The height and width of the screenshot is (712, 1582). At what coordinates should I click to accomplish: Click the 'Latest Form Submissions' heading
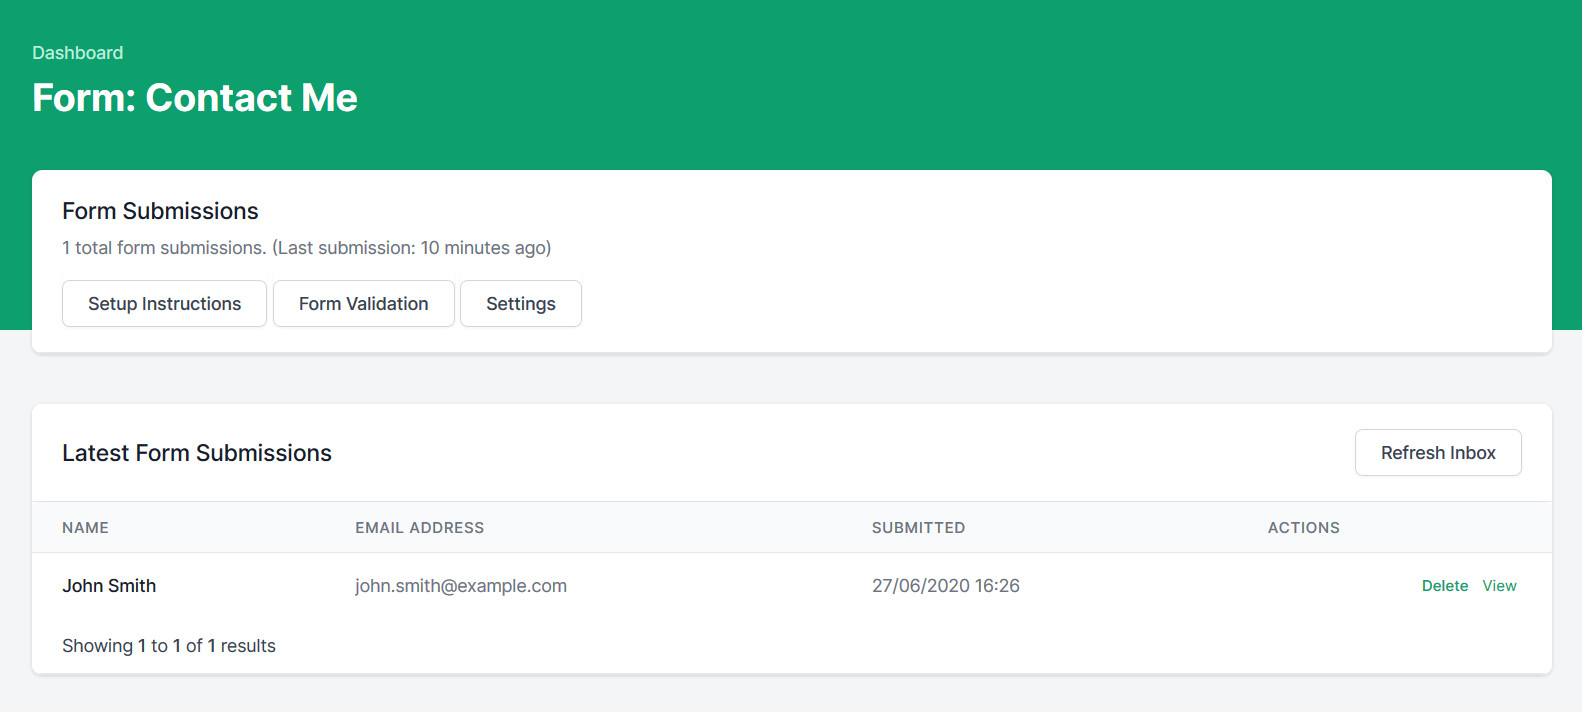click(x=197, y=453)
